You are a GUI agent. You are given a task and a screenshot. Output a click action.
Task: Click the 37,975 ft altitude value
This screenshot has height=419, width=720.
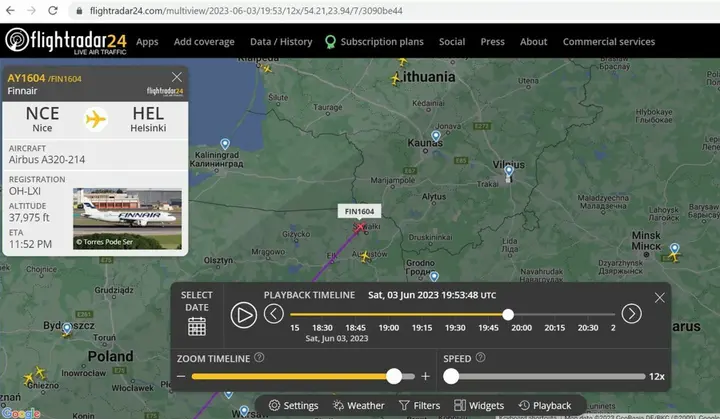point(29,217)
